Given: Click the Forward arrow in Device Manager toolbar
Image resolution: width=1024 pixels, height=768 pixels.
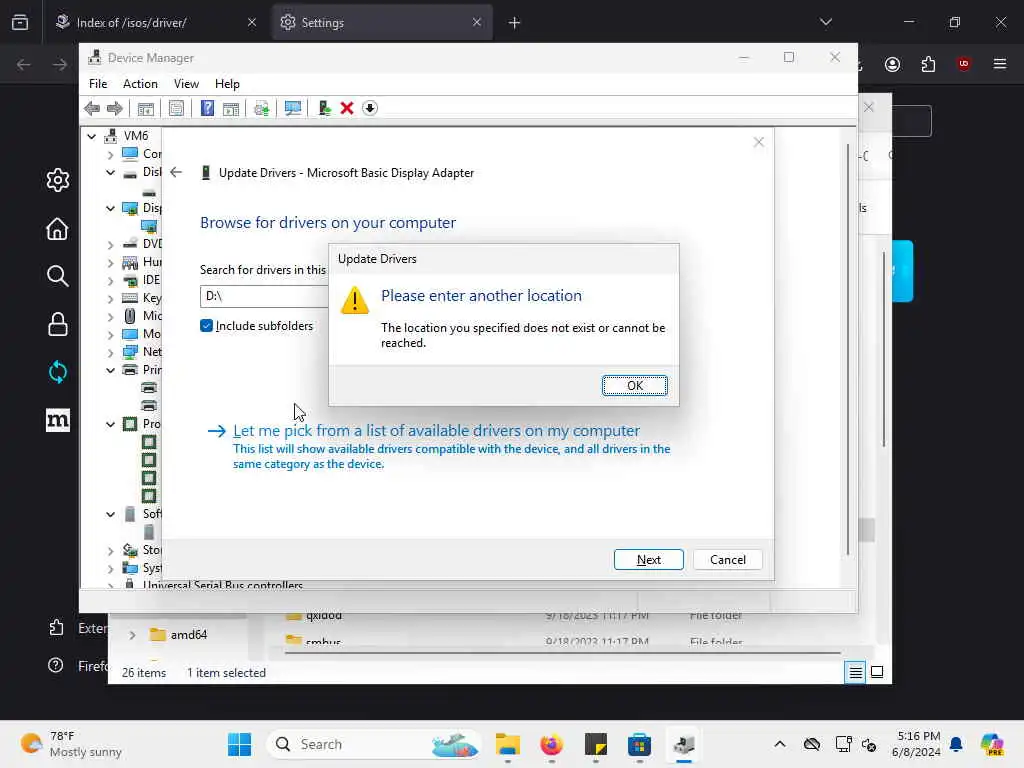Looking at the screenshot, I should pos(115,108).
